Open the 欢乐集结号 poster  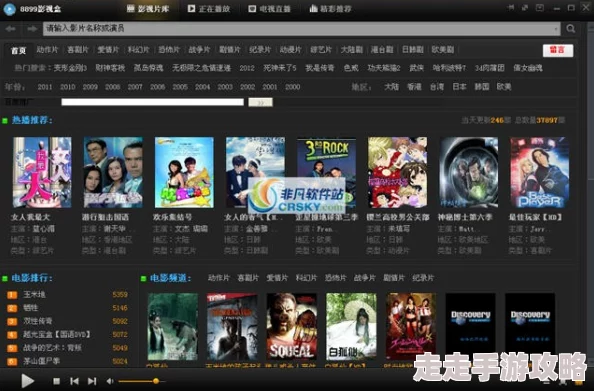point(184,172)
